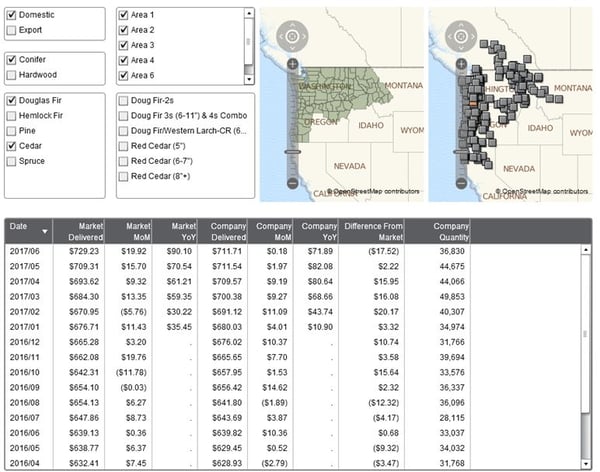Click Company Delivered value $641.80
This screenshot has width=600, height=472.
tap(227, 403)
